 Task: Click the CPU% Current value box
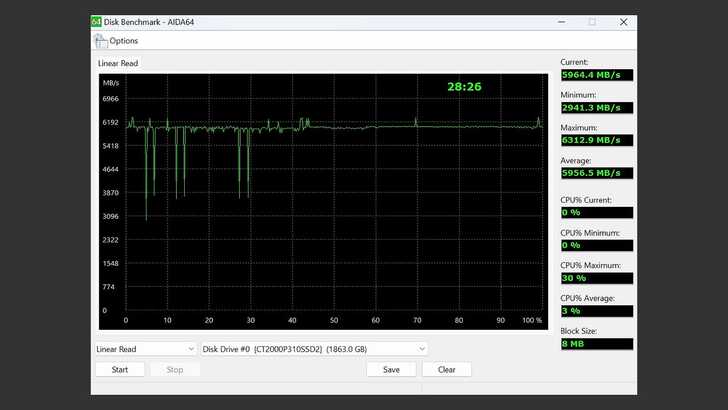(x=596, y=212)
